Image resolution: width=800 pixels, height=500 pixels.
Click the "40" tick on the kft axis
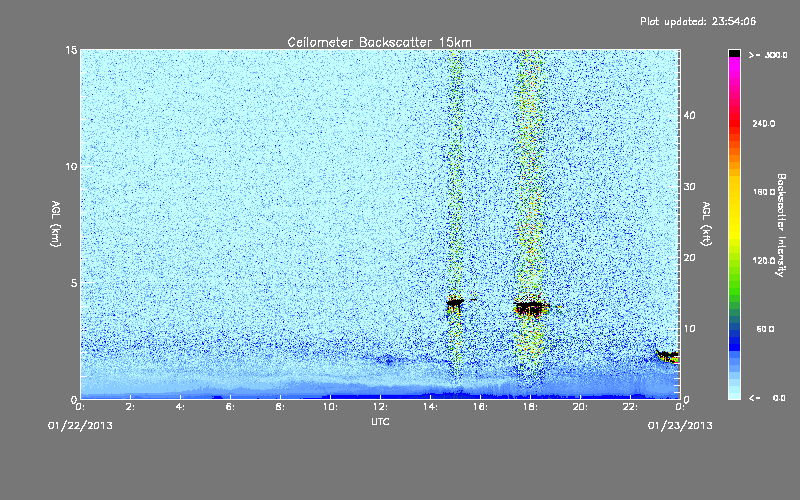689,116
